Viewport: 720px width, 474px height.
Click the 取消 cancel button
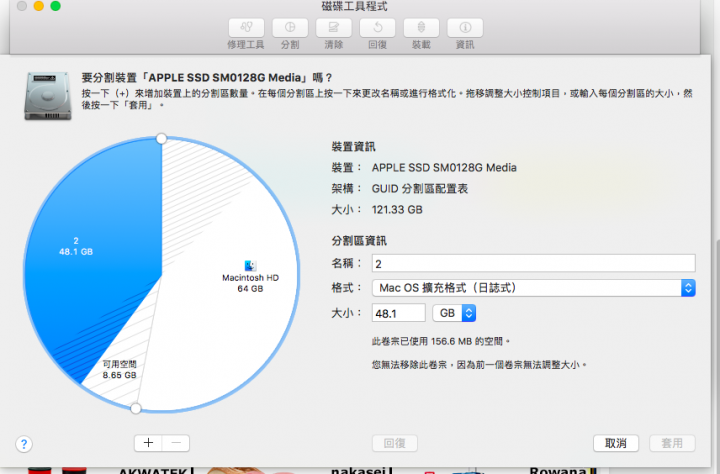tap(616, 443)
